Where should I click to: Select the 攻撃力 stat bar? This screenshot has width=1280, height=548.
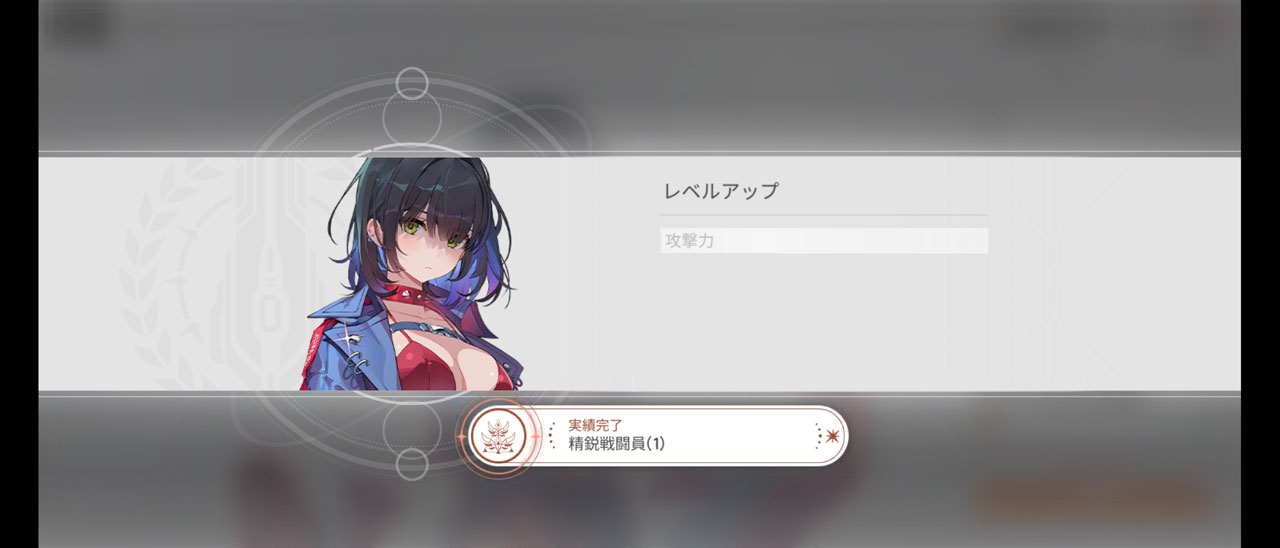coord(824,241)
